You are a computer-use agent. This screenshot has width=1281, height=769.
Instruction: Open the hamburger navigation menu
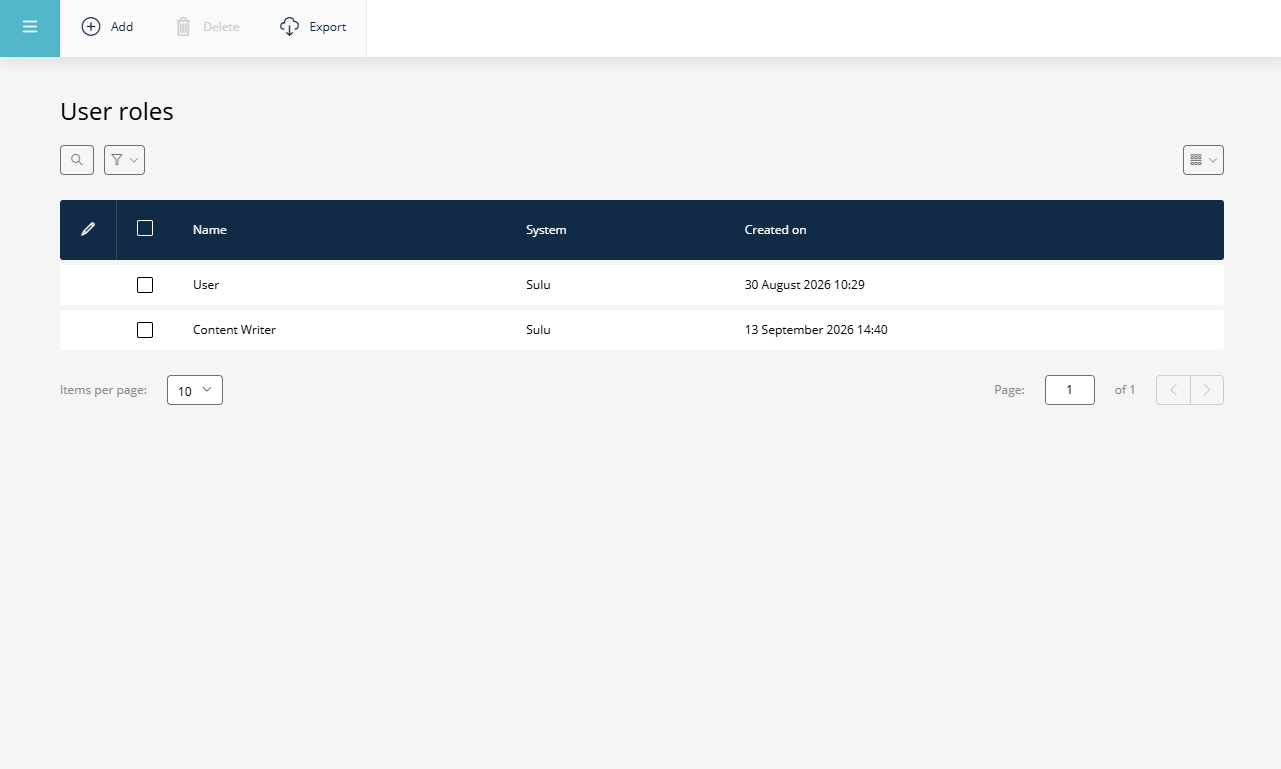[x=30, y=28]
